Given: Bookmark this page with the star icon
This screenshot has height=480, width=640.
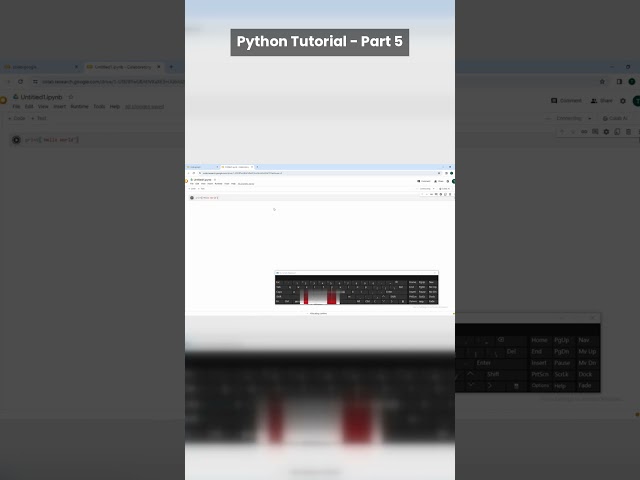Looking at the screenshot, I should click(x=602, y=82).
